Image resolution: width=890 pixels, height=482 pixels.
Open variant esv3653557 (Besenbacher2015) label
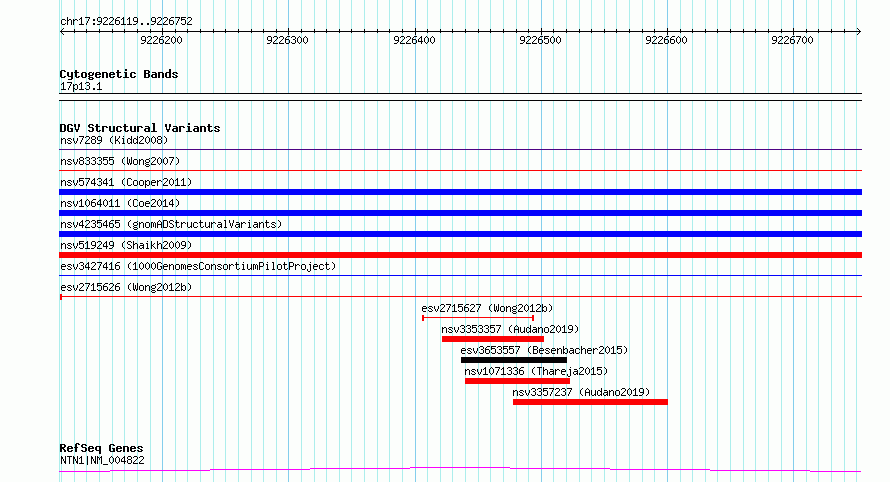pyautogui.click(x=544, y=350)
